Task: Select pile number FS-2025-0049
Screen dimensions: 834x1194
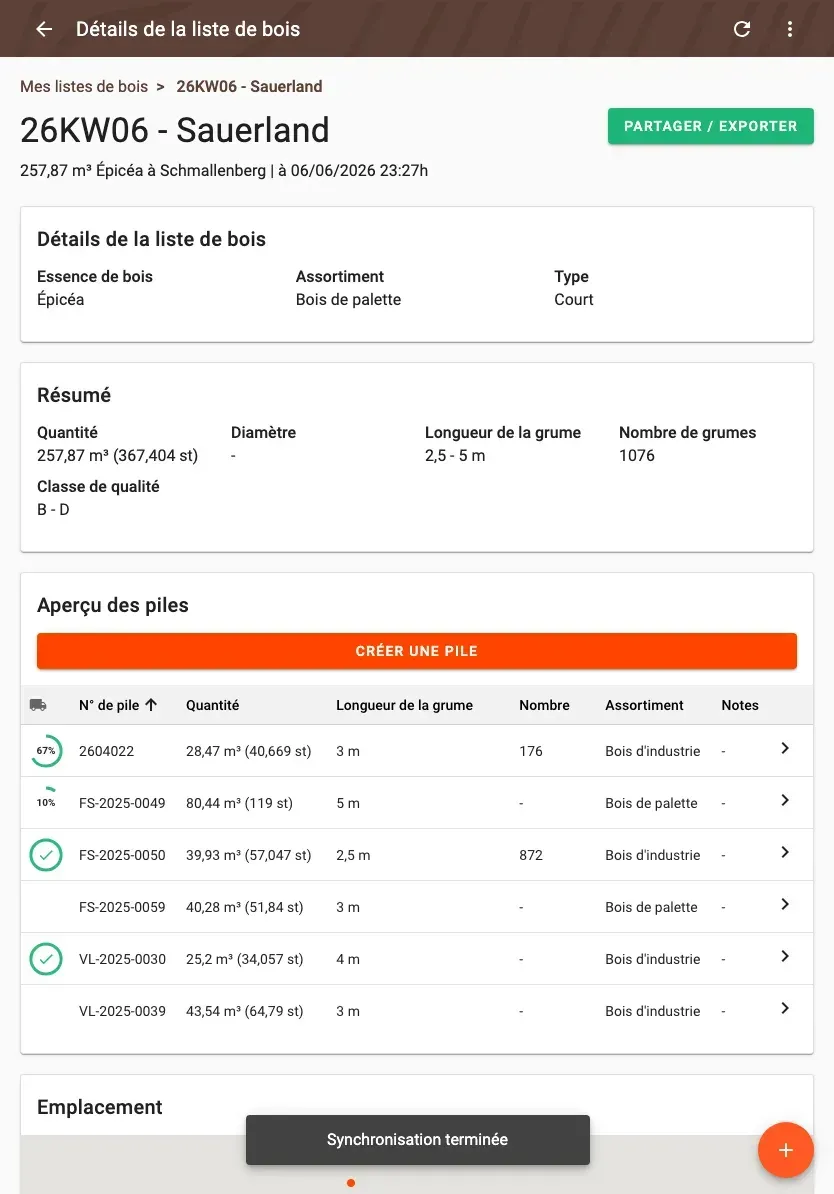Action: [x=122, y=803]
